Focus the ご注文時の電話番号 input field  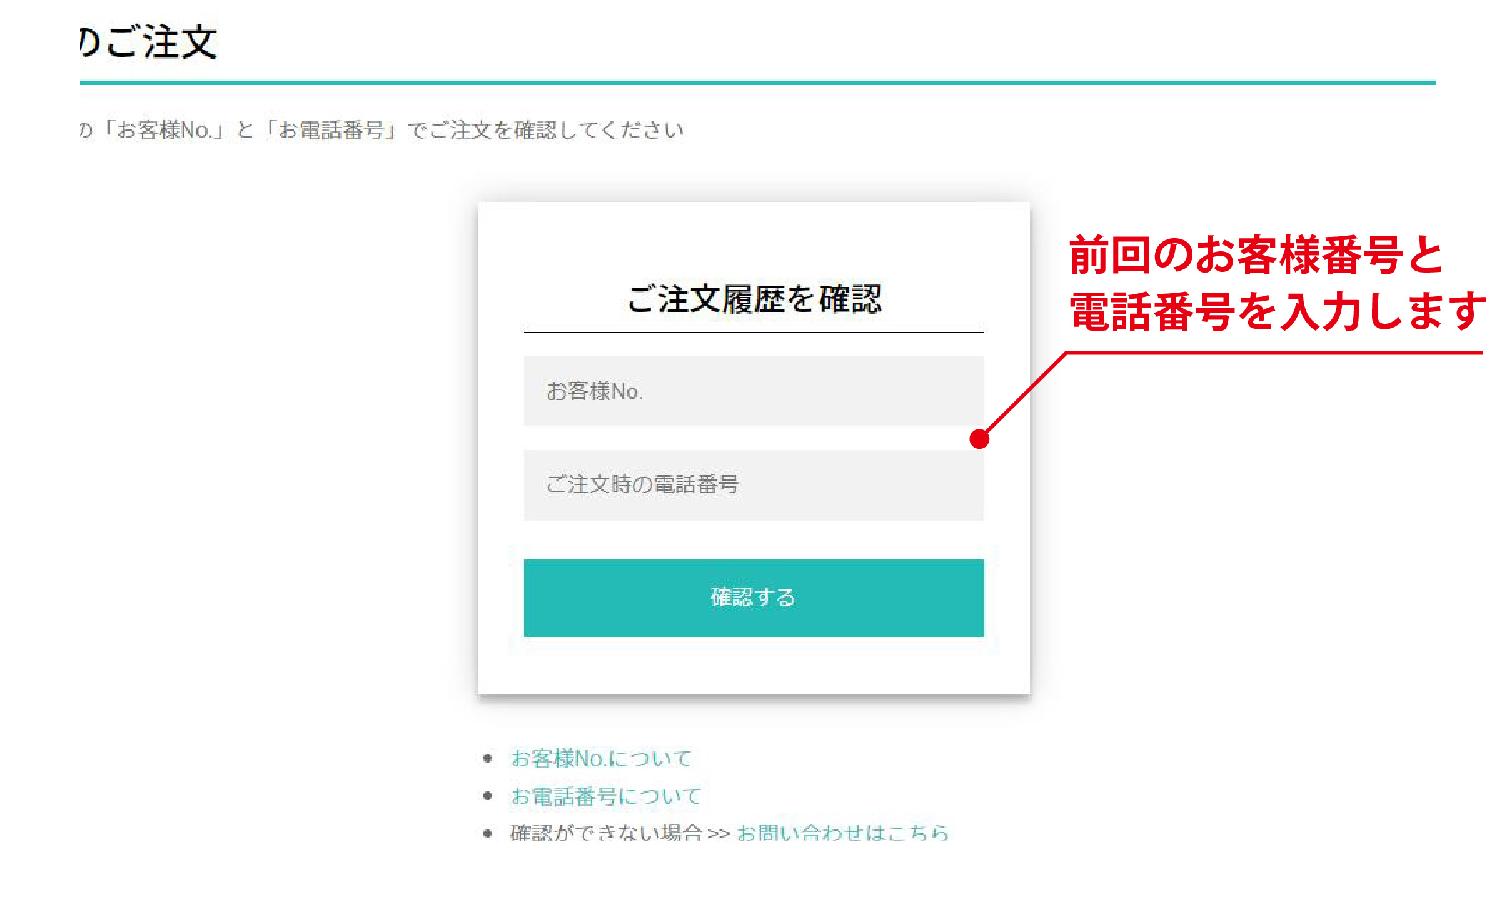(x=753, y=485)
